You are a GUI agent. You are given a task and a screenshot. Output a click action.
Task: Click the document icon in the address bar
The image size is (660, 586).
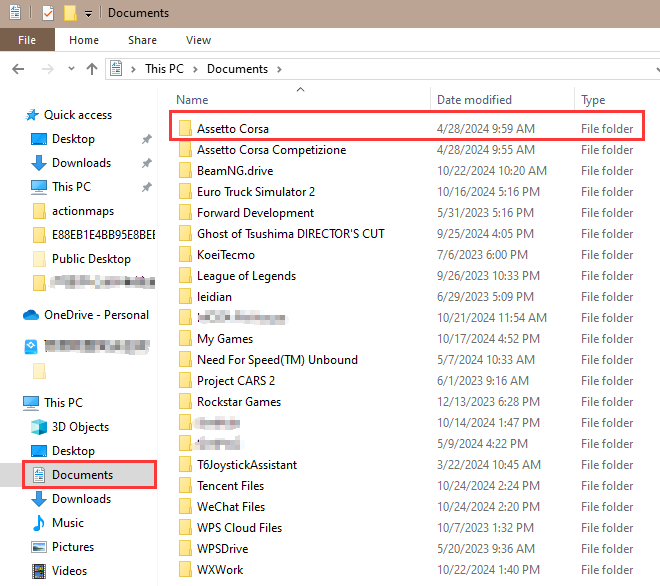(x=116, y=68)
